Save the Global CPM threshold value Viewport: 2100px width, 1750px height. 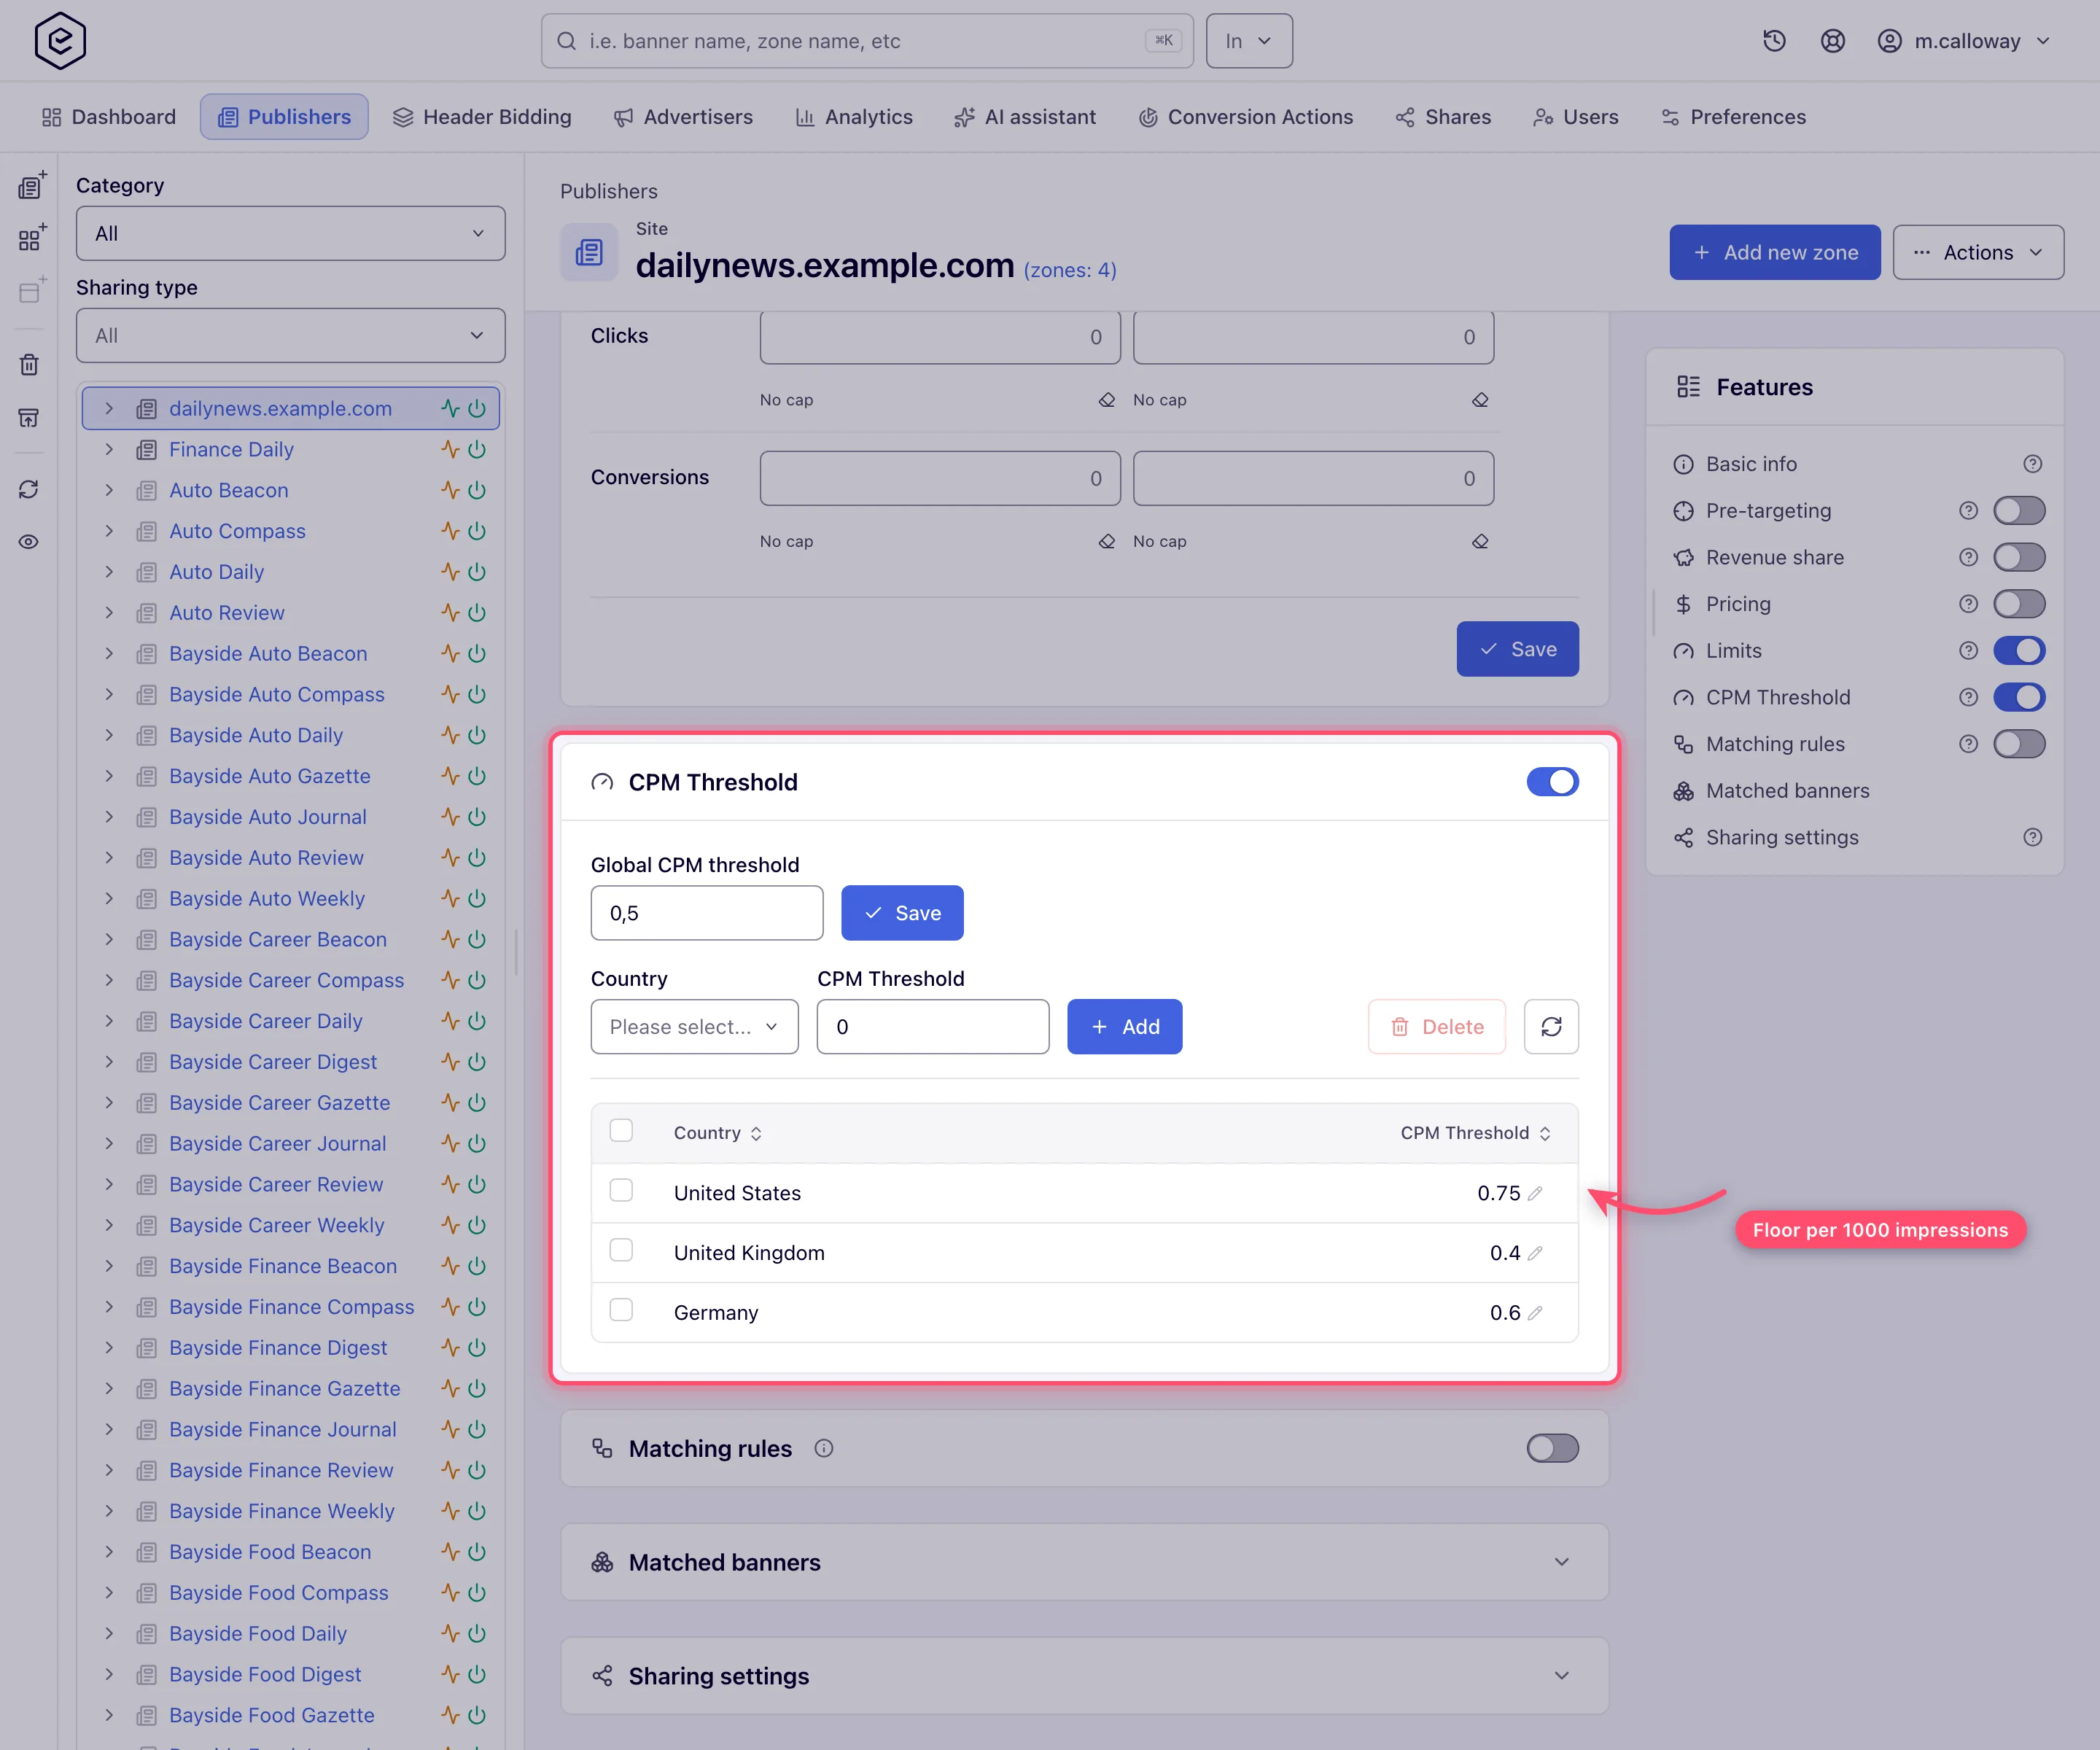pyautogui.click(x=902, y=913)
